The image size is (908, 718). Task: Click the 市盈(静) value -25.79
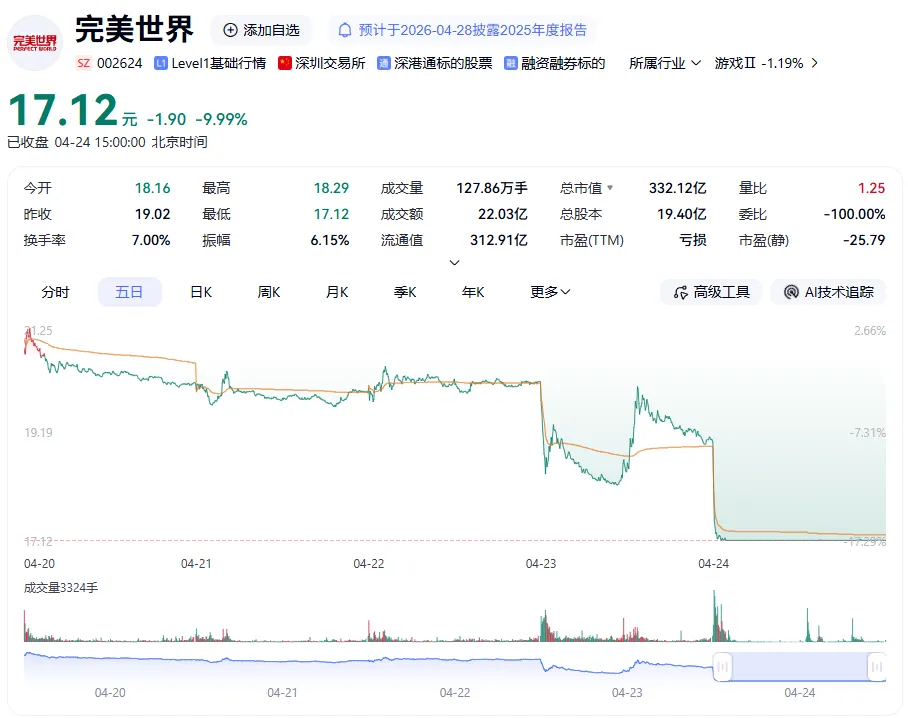point(864,240)
